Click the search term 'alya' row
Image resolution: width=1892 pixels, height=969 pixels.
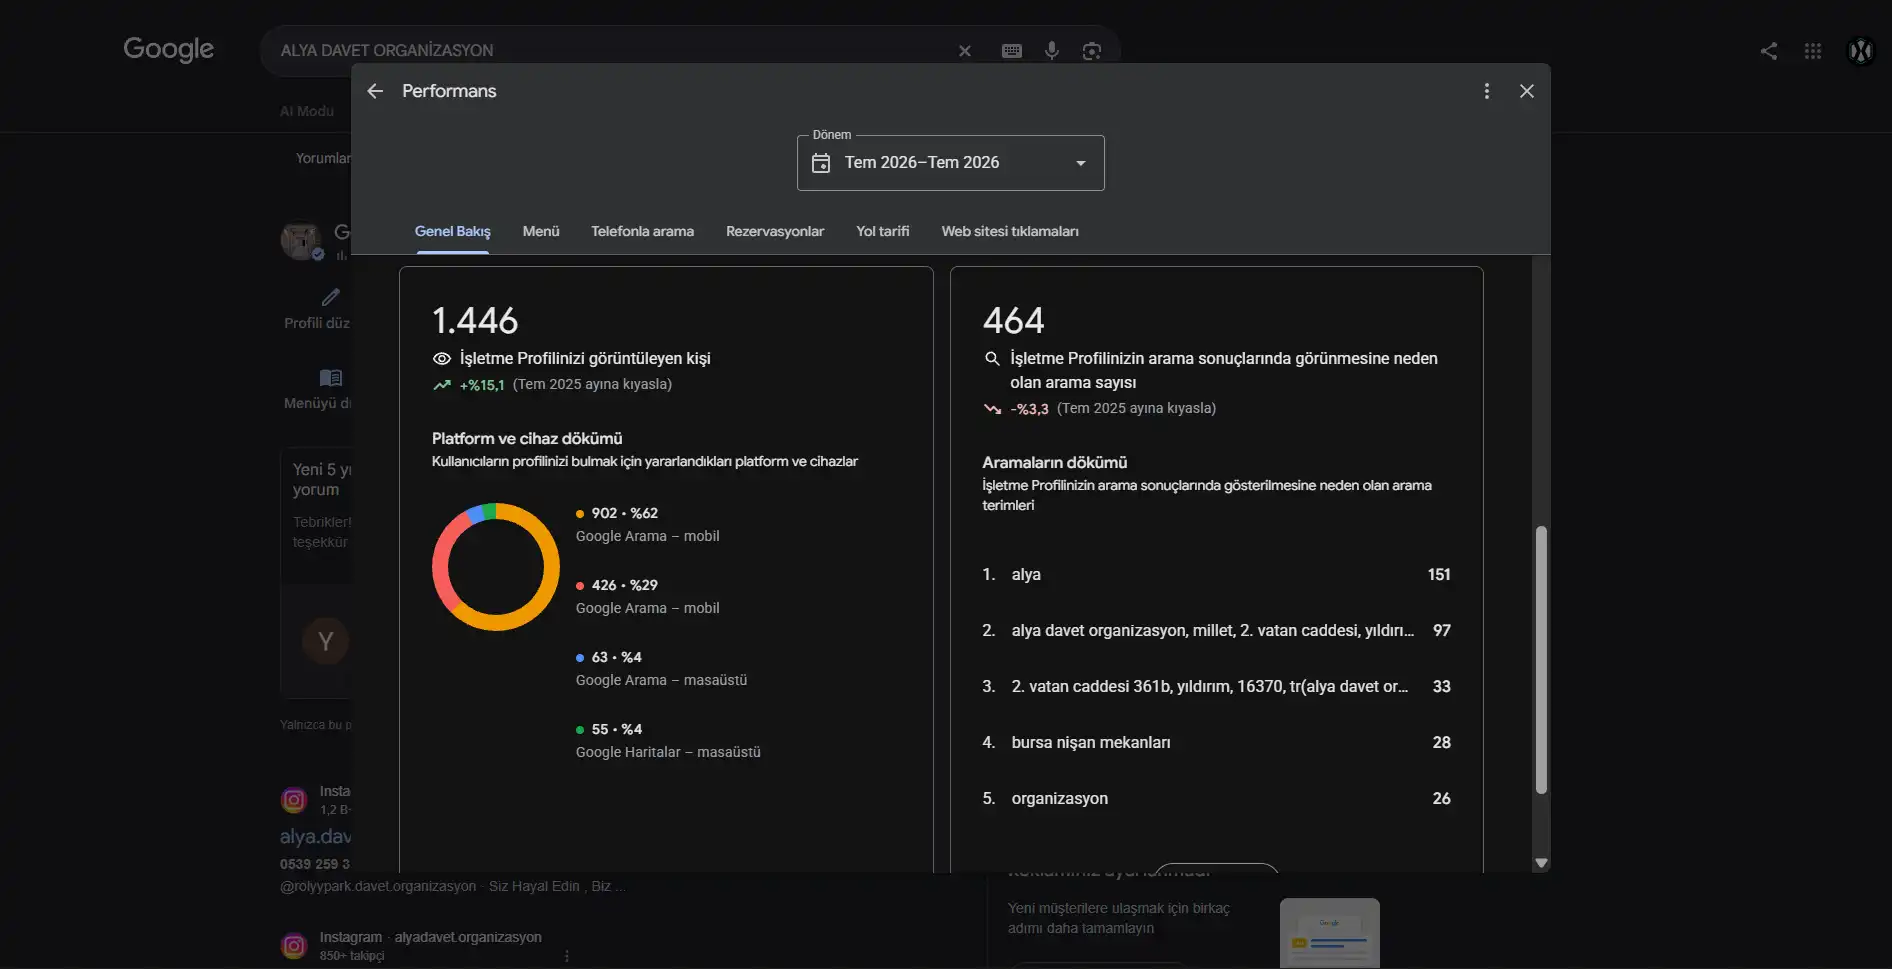click(x=1216, y=575)
